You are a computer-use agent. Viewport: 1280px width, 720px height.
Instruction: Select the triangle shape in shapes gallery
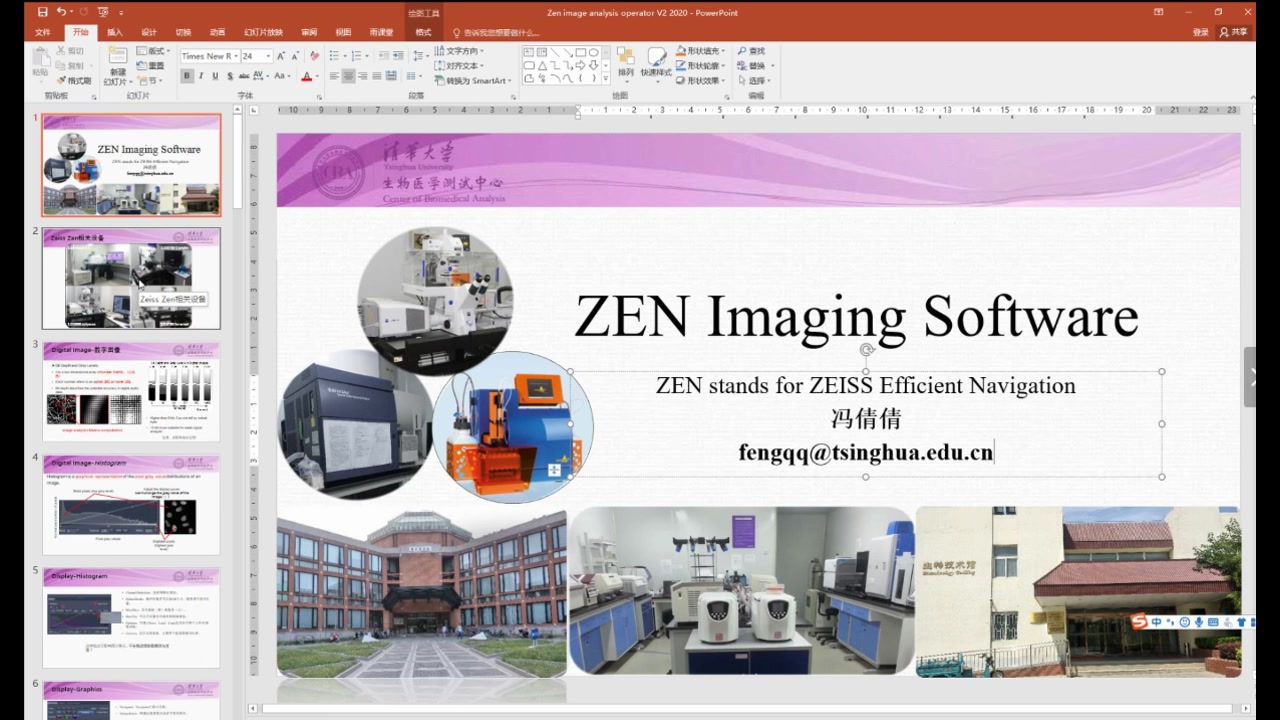click(542, 65)
